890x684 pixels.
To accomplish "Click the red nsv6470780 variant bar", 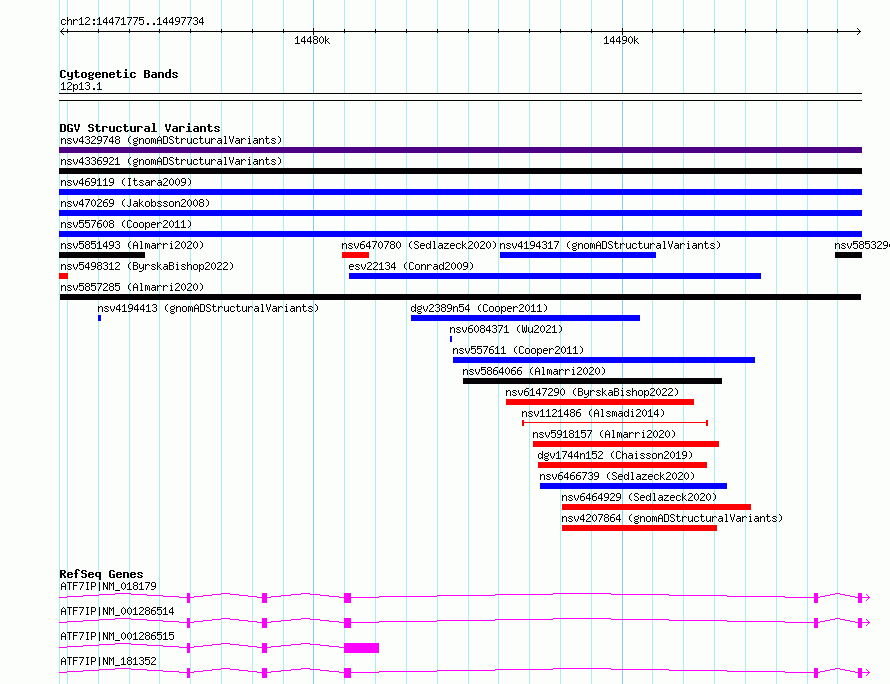I will (x=355, y=255).
